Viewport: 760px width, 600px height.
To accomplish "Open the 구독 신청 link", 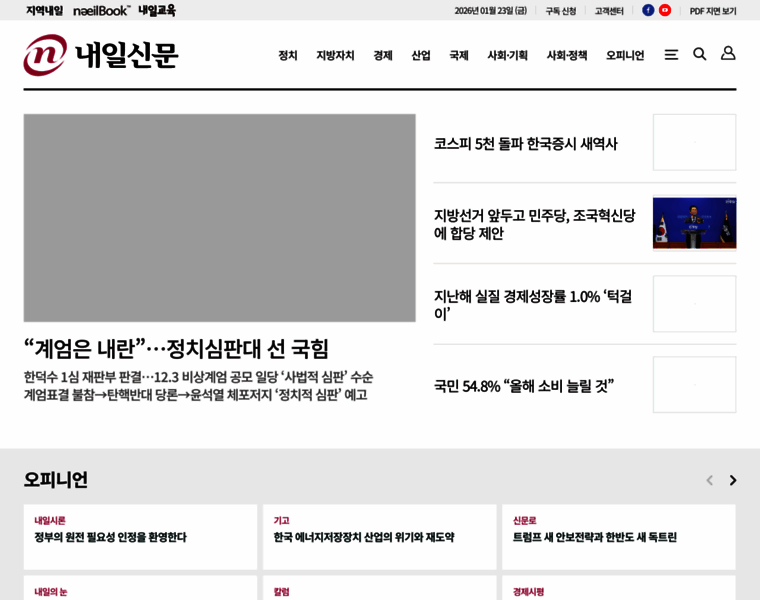I will coord(560,11).
